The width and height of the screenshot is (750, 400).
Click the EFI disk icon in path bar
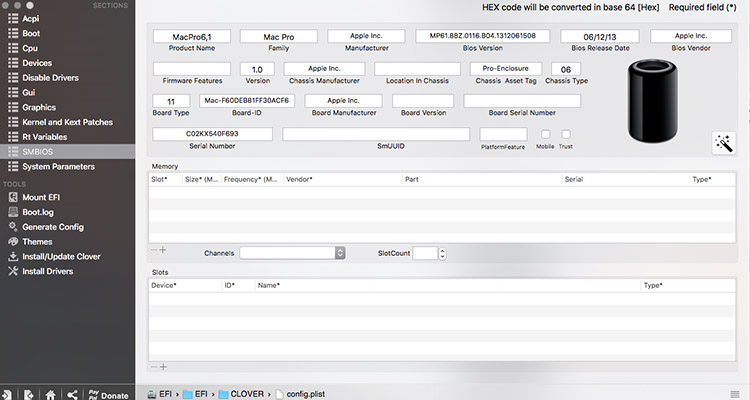pos(152,394)
